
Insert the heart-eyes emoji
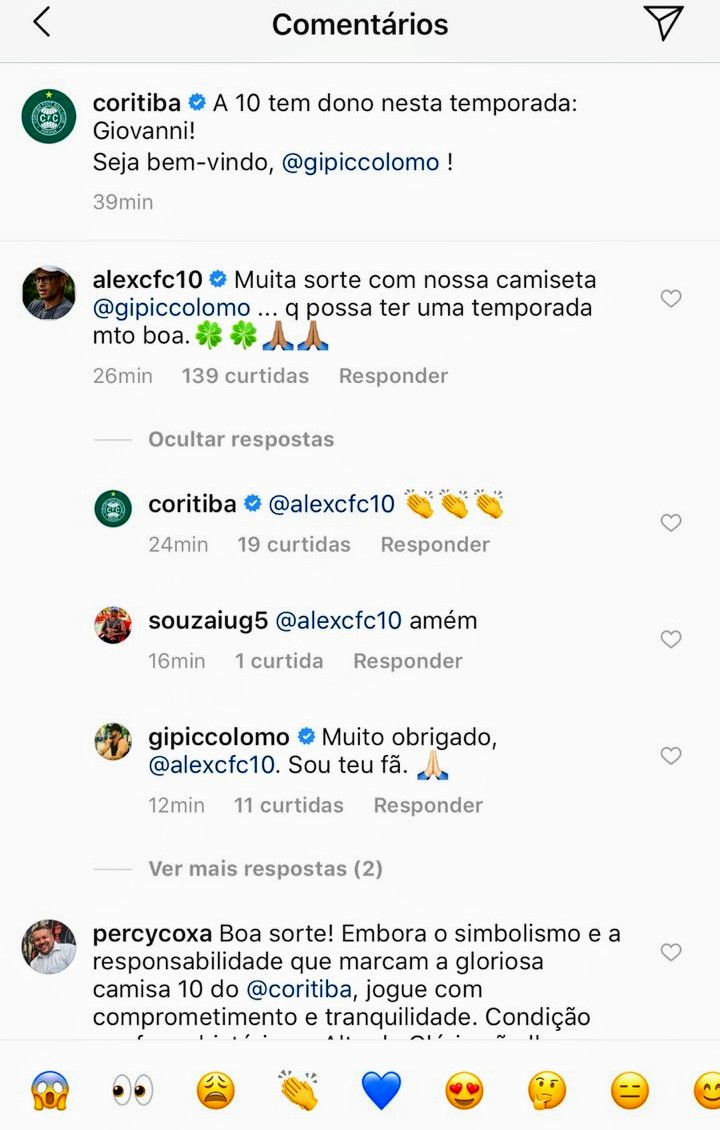464,1090
